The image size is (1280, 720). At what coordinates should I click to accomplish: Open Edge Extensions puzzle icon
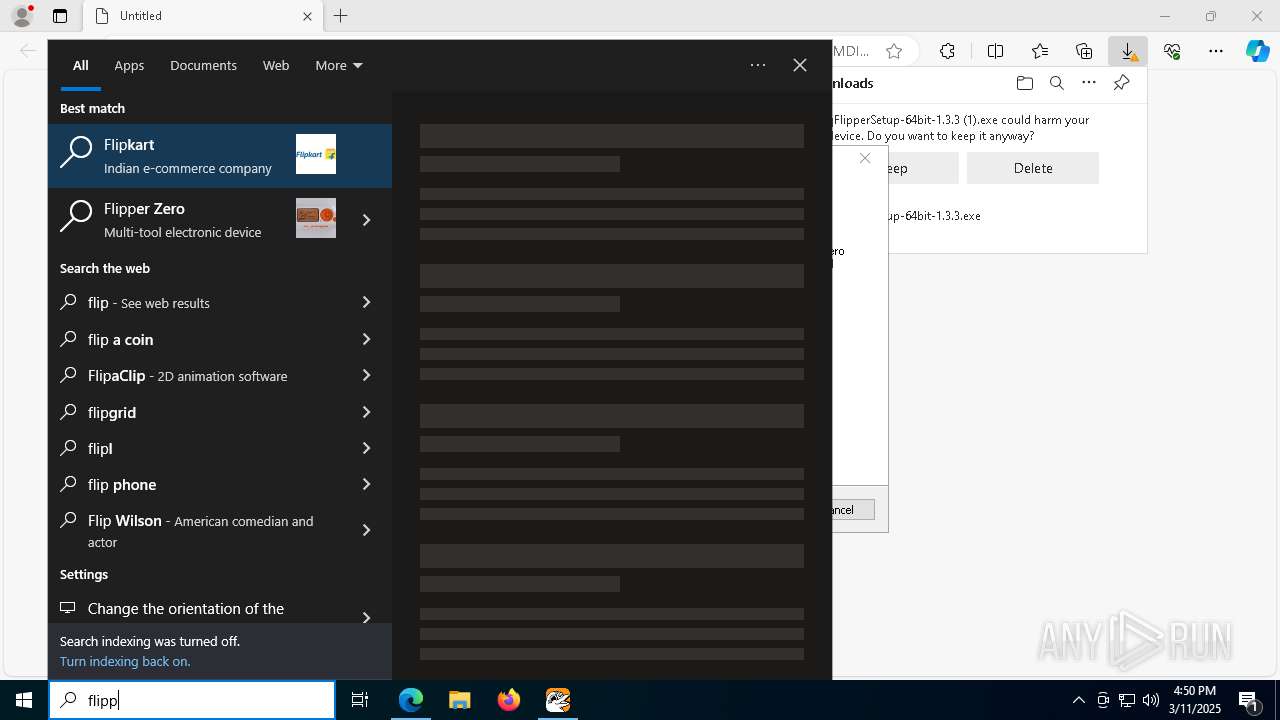pyautogui.click(x=947, y=51)
